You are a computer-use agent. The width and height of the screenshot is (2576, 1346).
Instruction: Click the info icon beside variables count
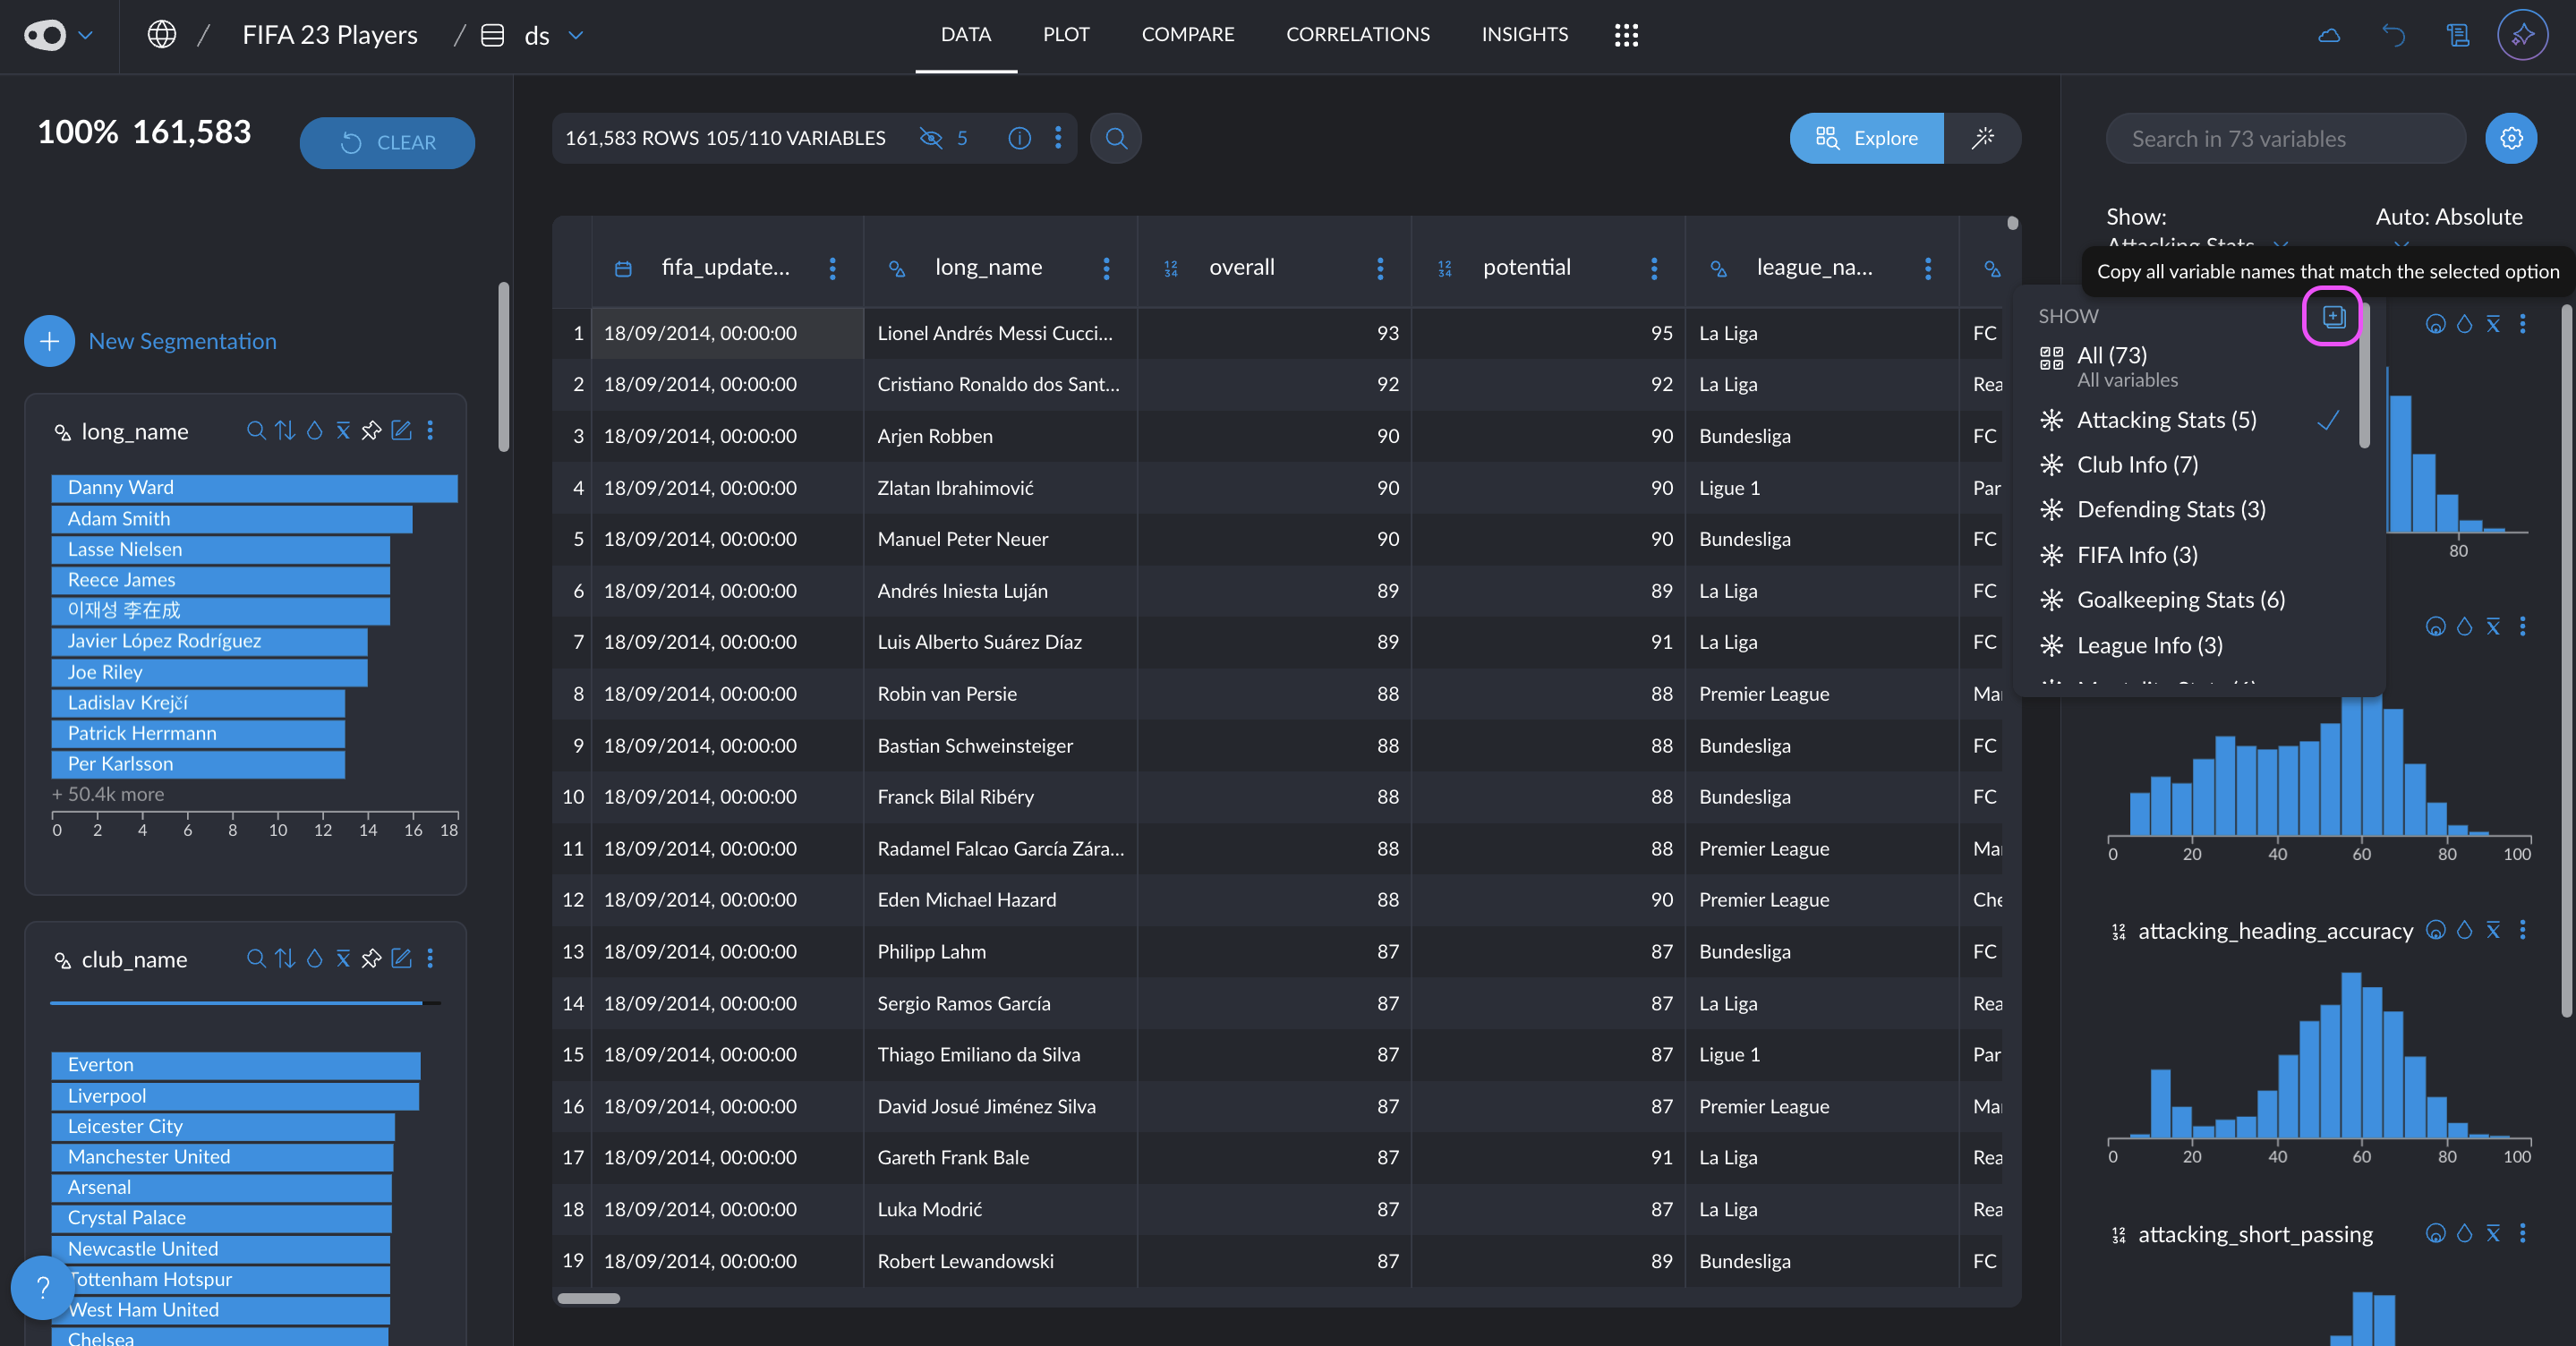(x=1019, y=138)
